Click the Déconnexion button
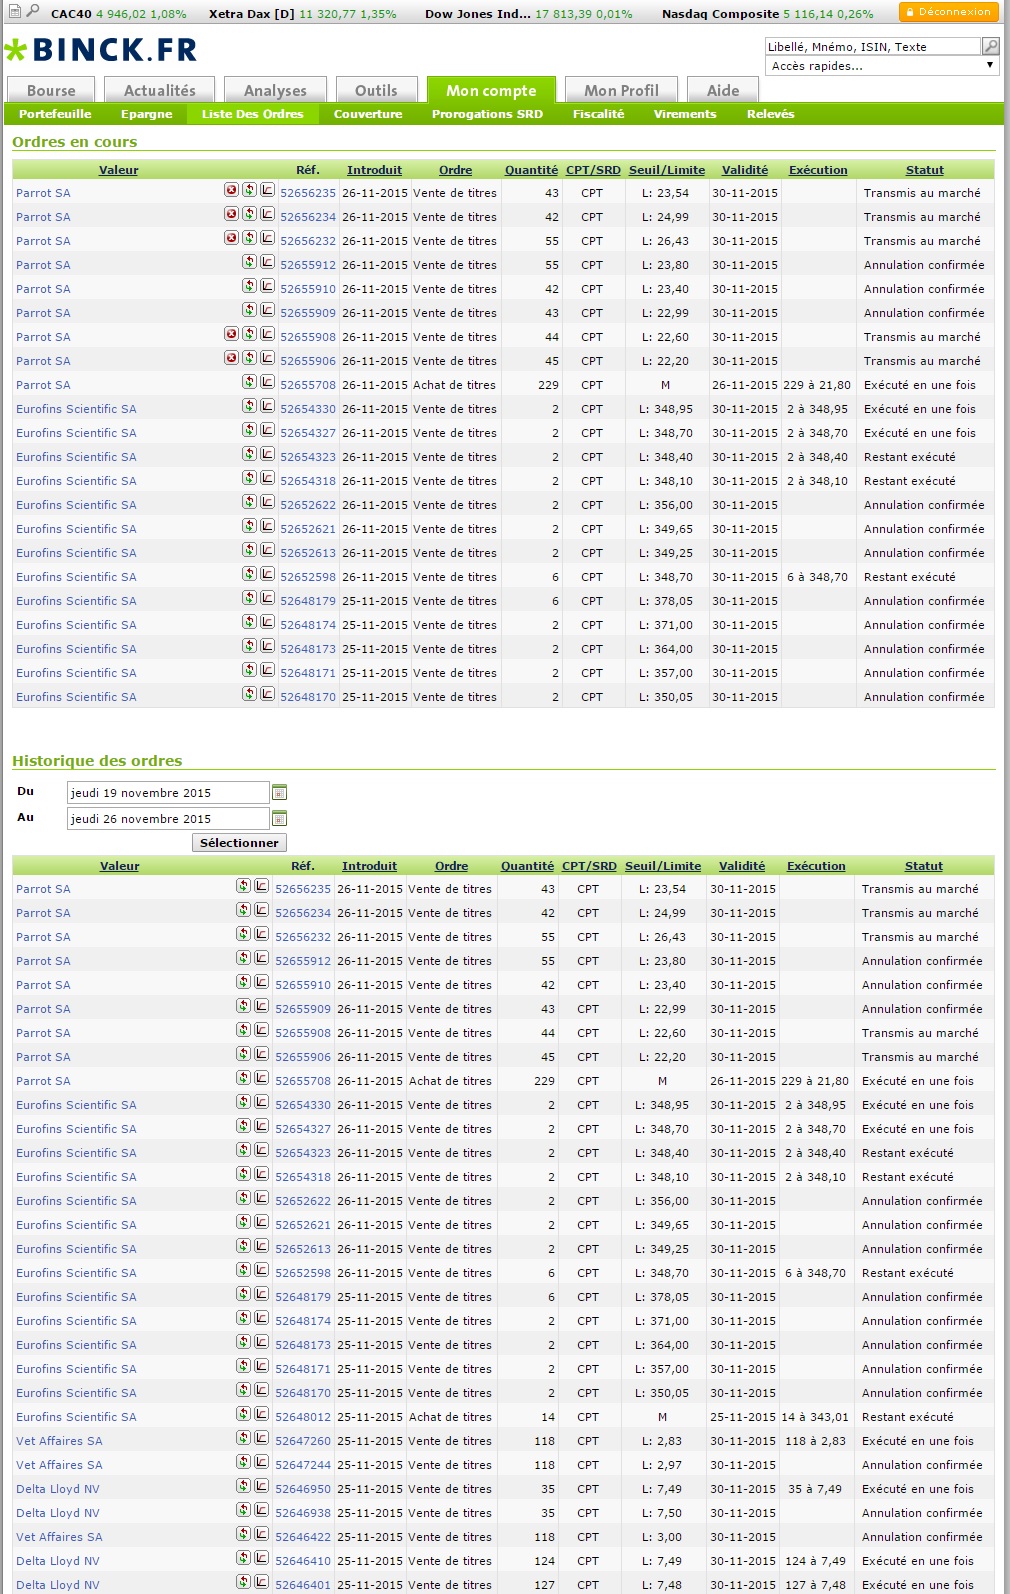 [948, 12]
